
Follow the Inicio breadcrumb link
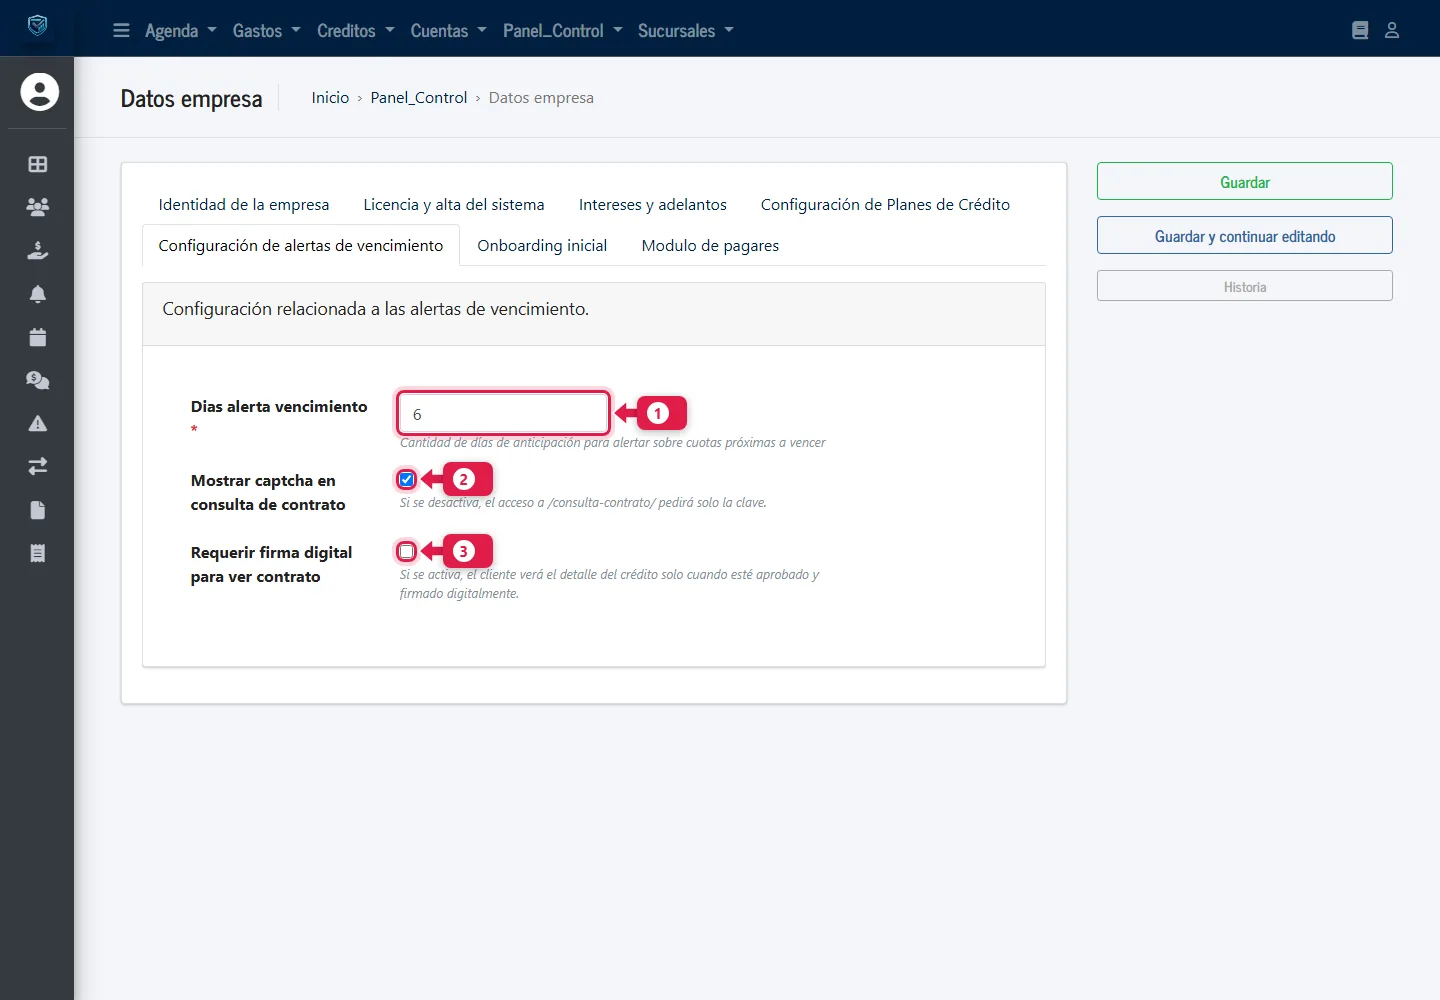(x=330, y=97)
